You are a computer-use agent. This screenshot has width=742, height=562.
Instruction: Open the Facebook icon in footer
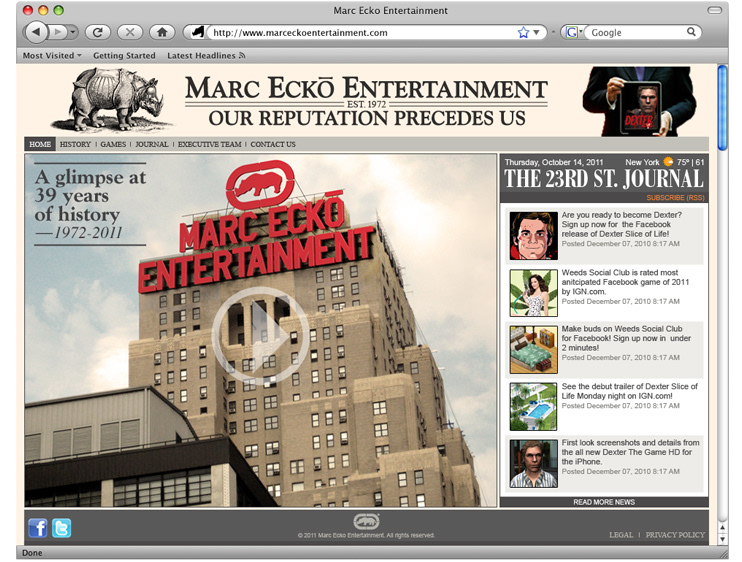click(38, 528)
